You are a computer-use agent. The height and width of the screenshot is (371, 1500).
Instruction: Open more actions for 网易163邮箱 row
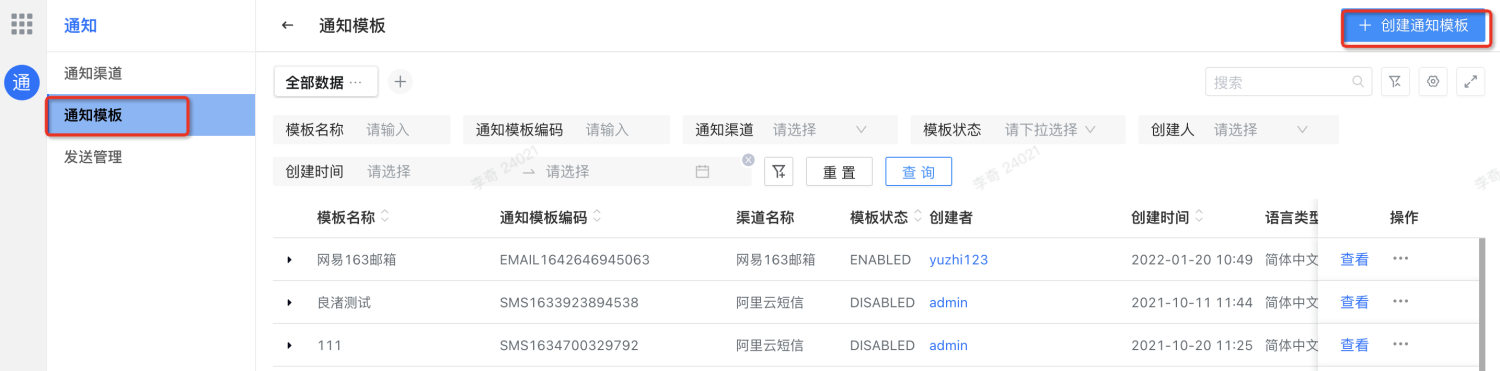(x=1400, y=259)
